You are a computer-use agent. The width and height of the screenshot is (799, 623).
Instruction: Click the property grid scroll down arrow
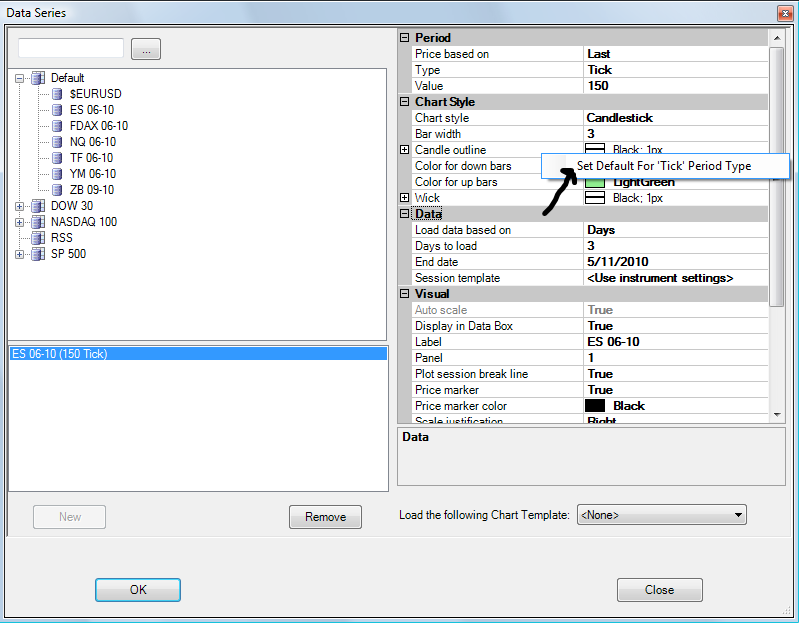click(x=777, y=415)
